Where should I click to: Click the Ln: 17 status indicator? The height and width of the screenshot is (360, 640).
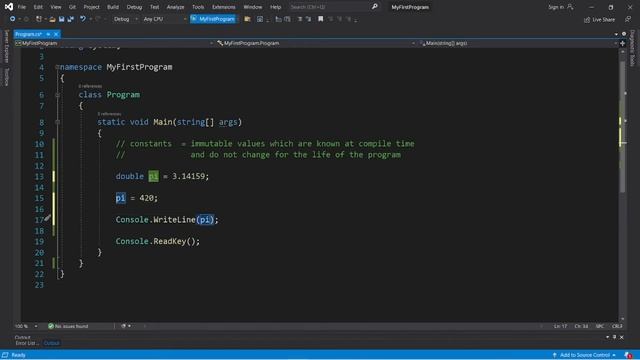pyautogui.click(x=560, y=326)
